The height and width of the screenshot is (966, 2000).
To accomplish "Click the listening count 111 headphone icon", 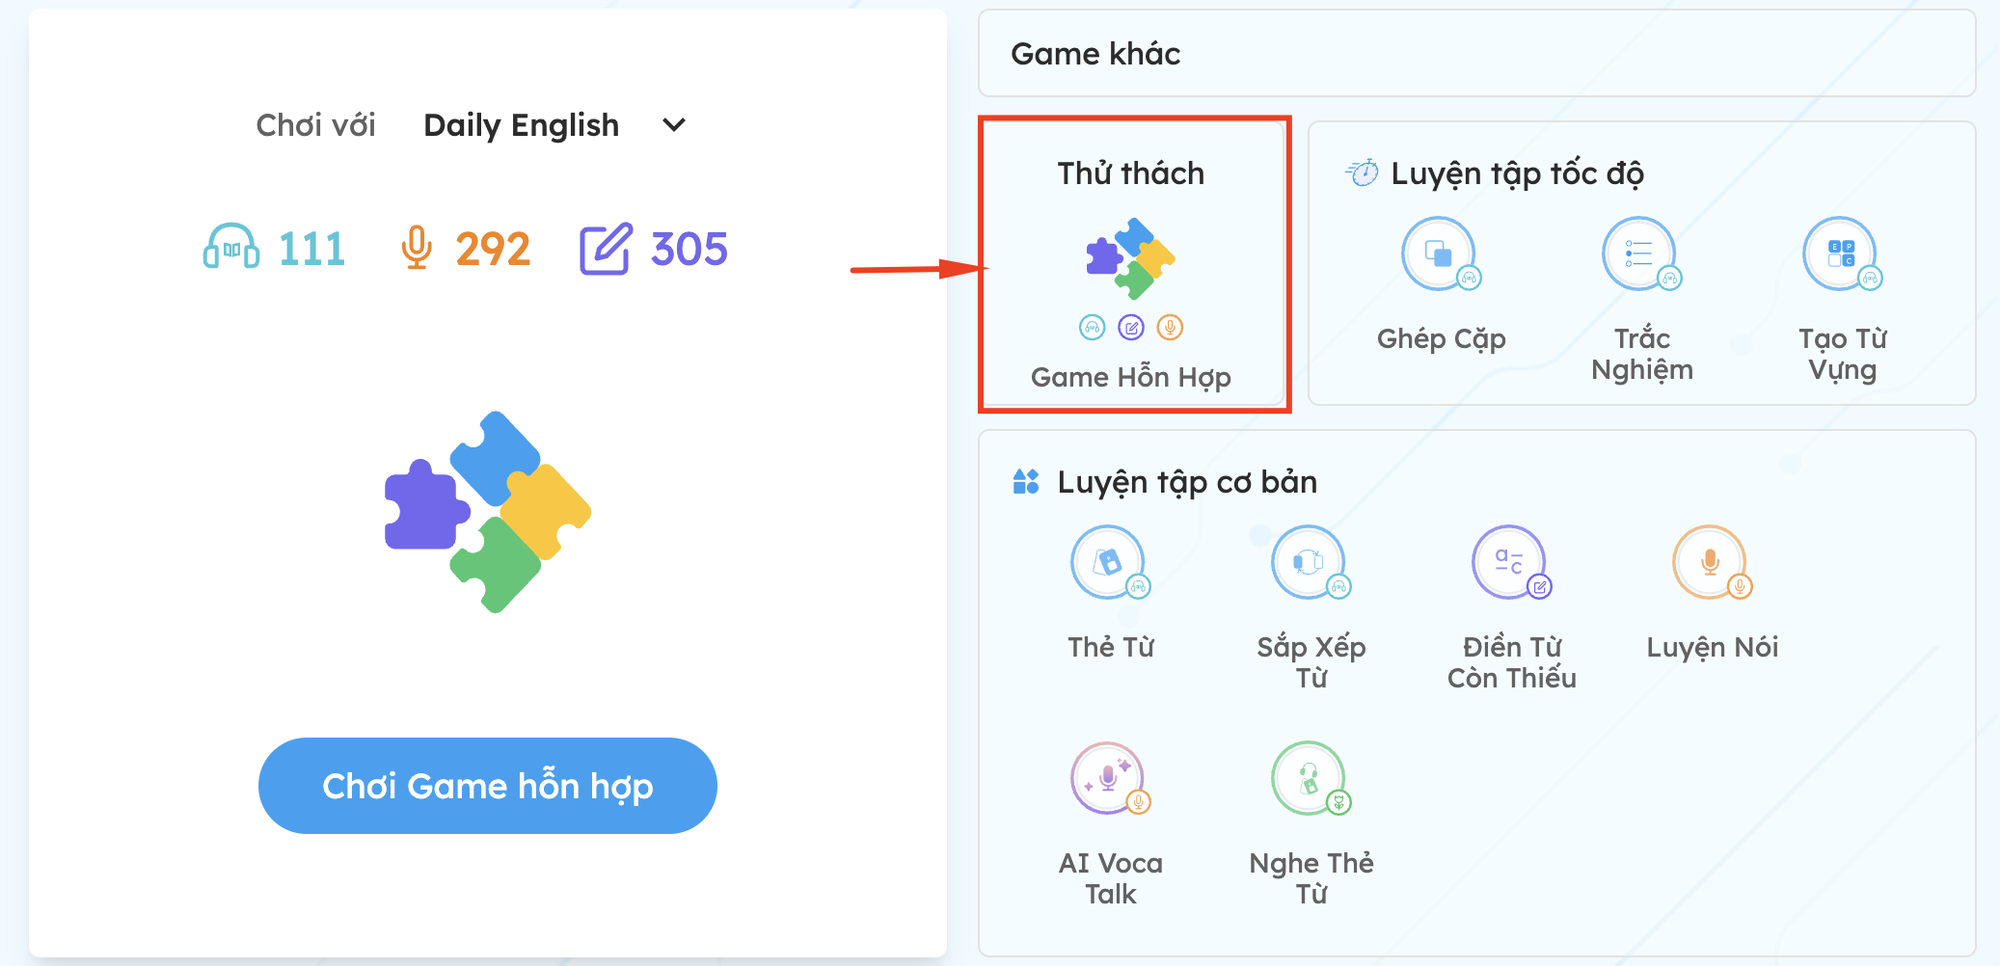I will click(x=231, y=248).
